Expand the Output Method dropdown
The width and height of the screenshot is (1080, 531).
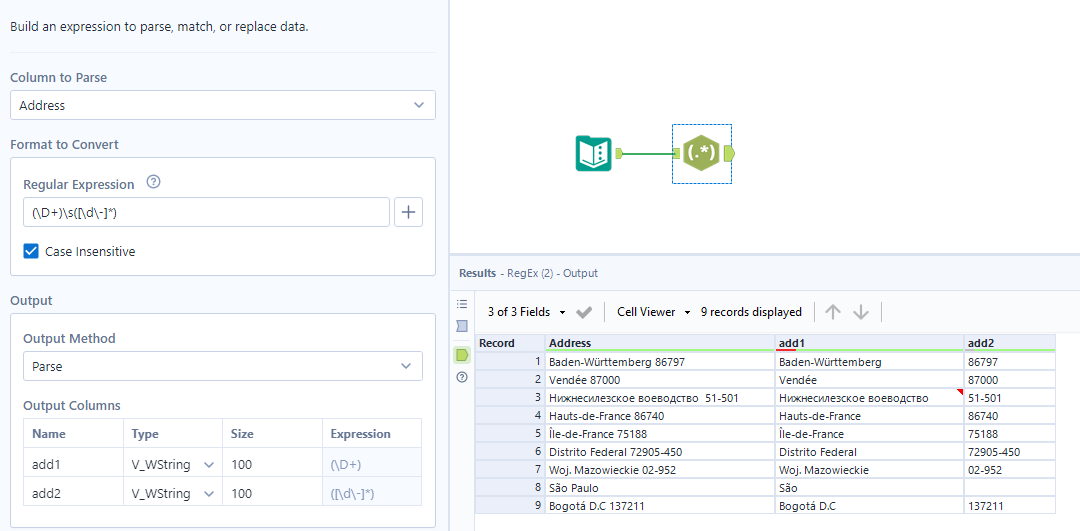coord(223,367)
